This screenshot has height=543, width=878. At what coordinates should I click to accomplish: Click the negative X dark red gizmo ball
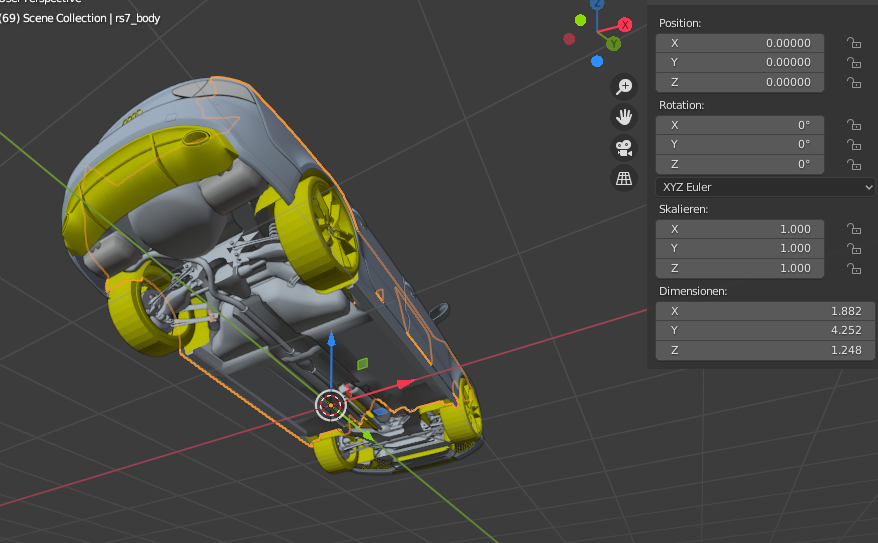569,39
